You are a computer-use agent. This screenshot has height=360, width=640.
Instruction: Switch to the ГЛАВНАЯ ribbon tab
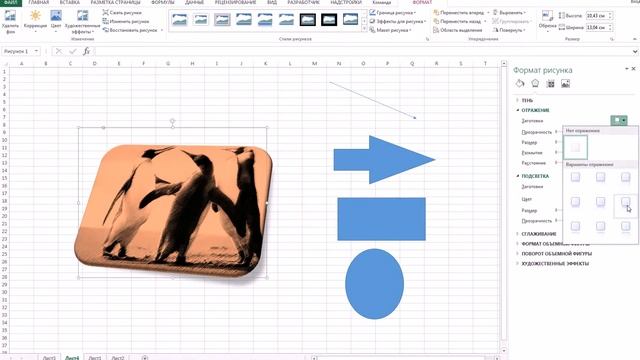(38, 2)
